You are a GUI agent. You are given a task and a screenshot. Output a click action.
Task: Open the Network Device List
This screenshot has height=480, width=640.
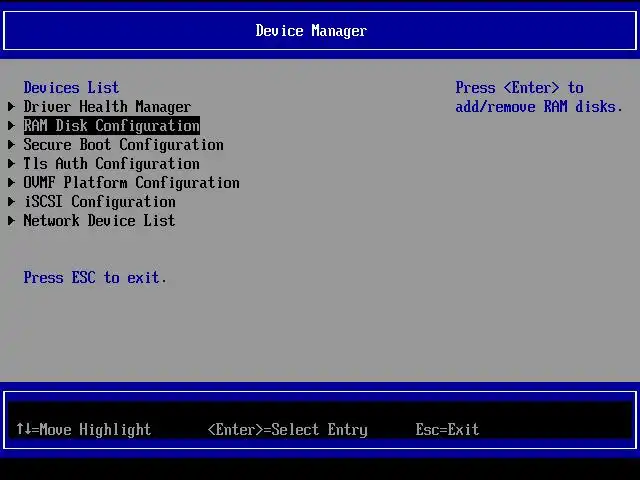tap(99, 221)
